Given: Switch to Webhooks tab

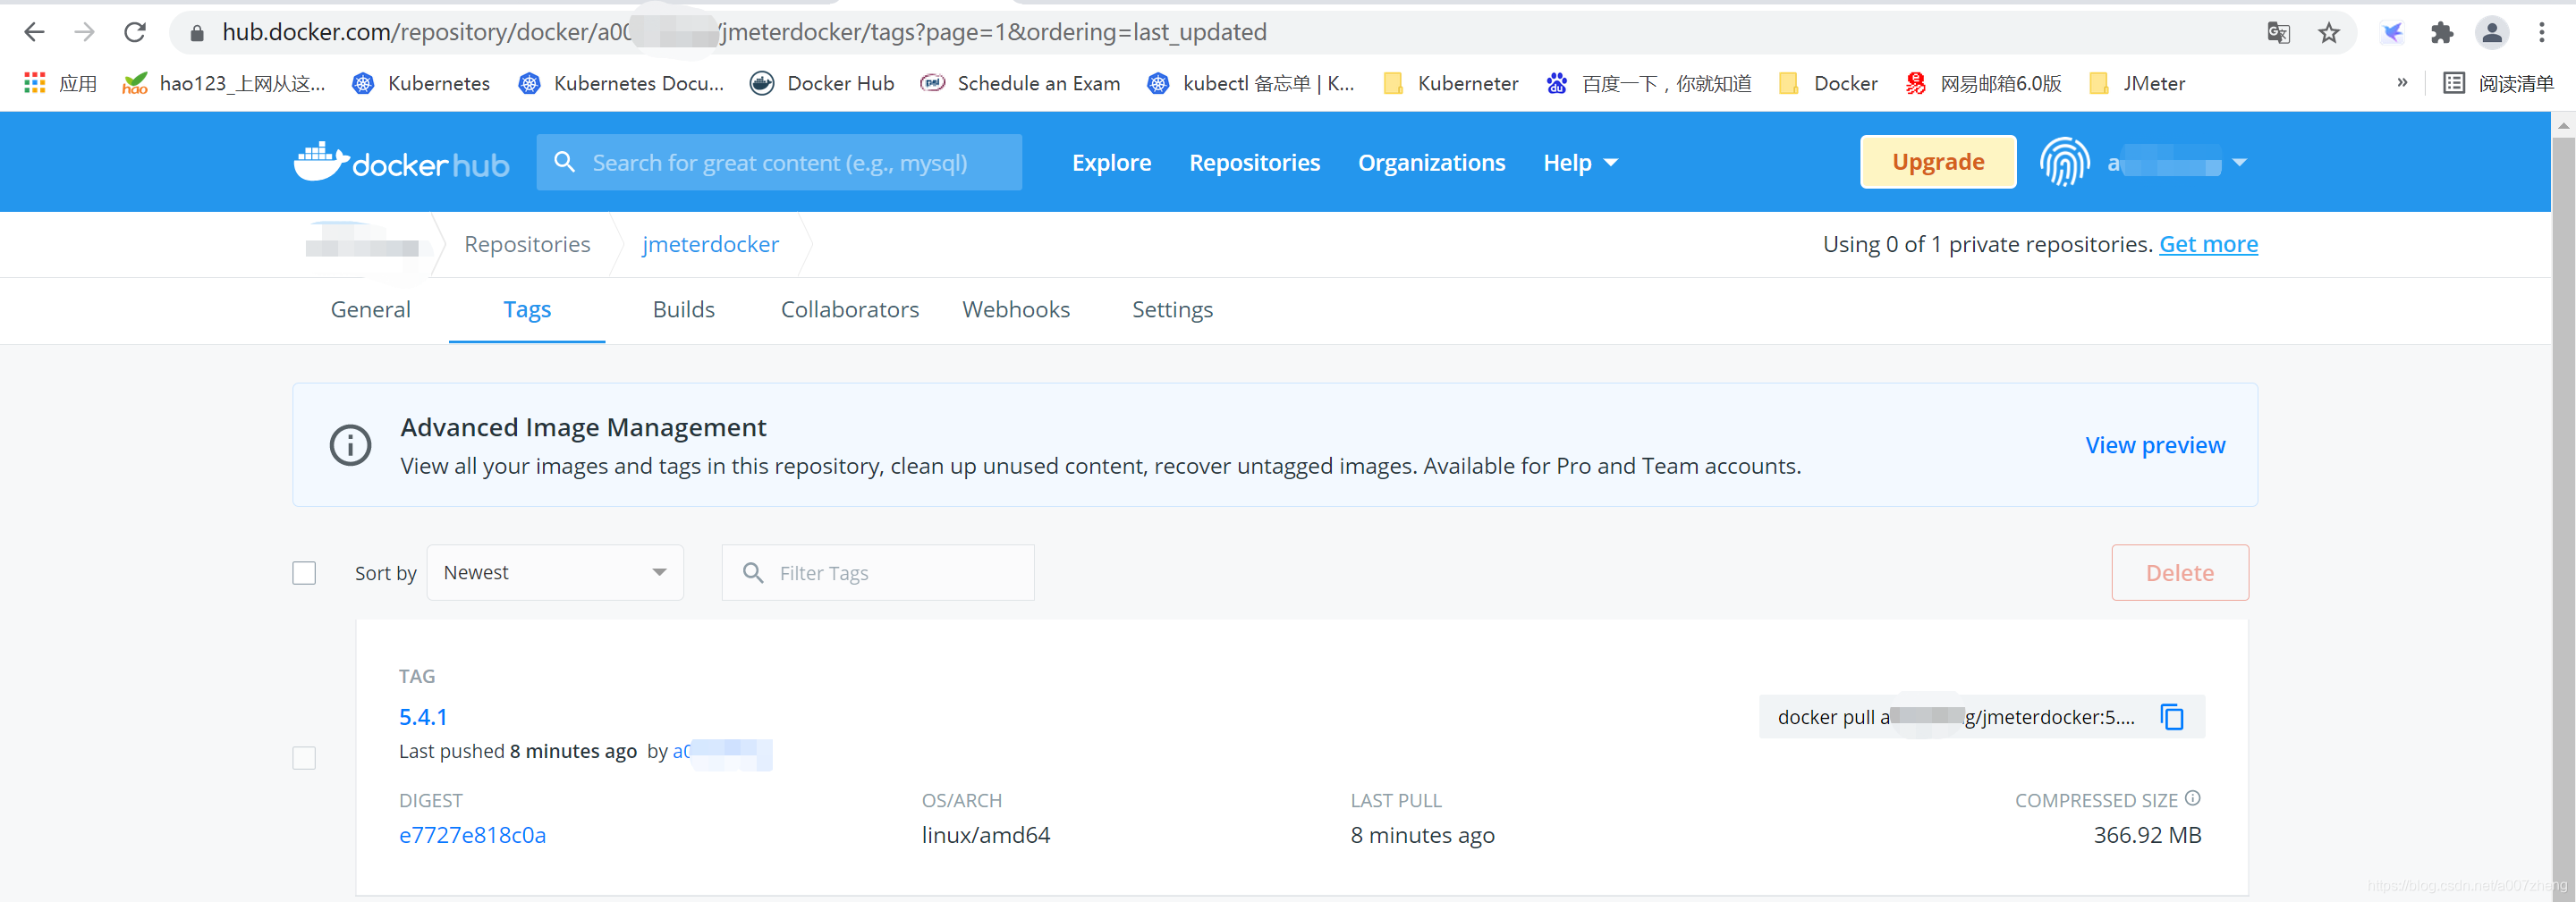Looking at the screenshot, I should [x=1015, y=310].
